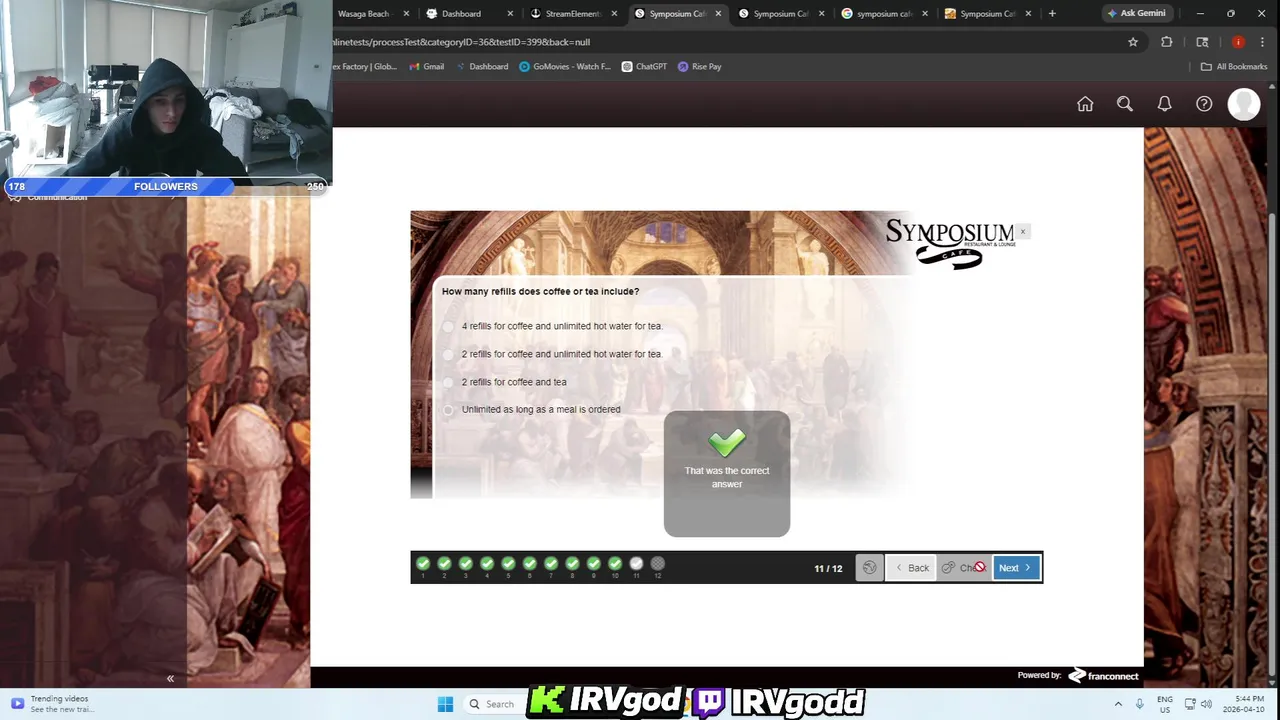The image size is (1280, 720).
Task: Jump to question 9 progress marker
Action: pos(594,564)
